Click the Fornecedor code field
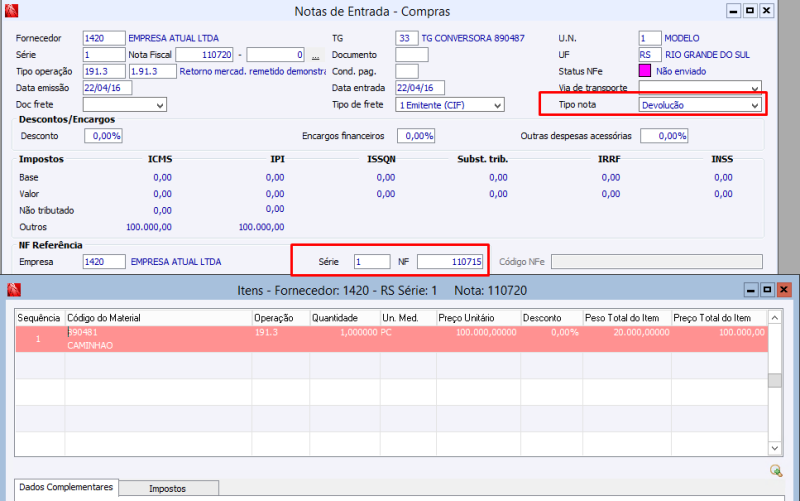The image size is (800, 501). pyautogui.click(x=104, y=38)
